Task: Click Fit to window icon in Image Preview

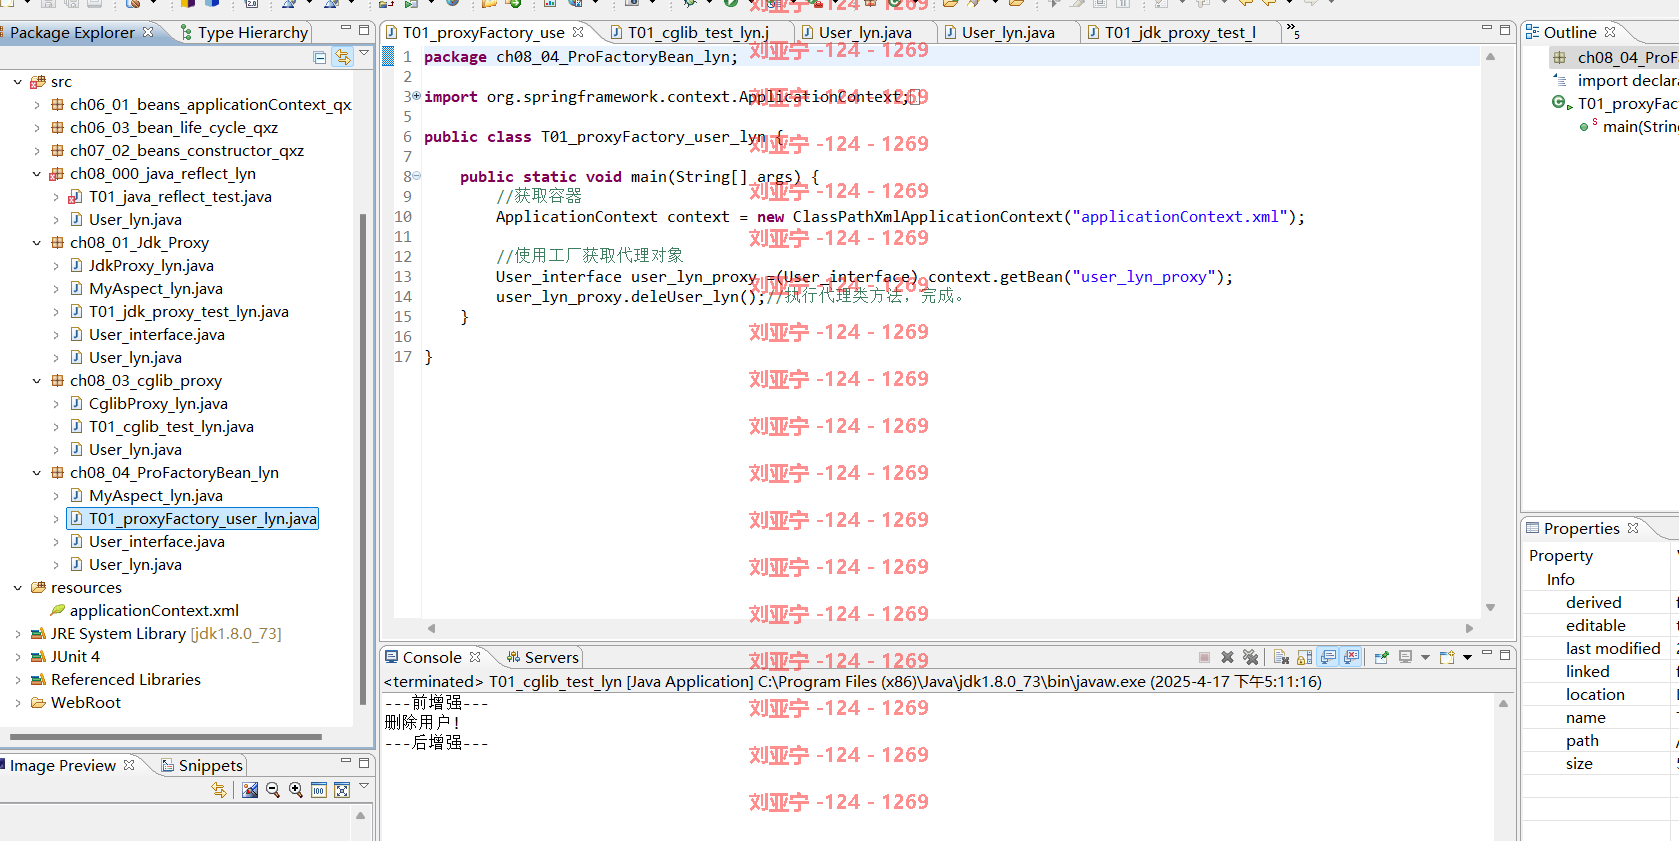Action: [x=342, y=790]
